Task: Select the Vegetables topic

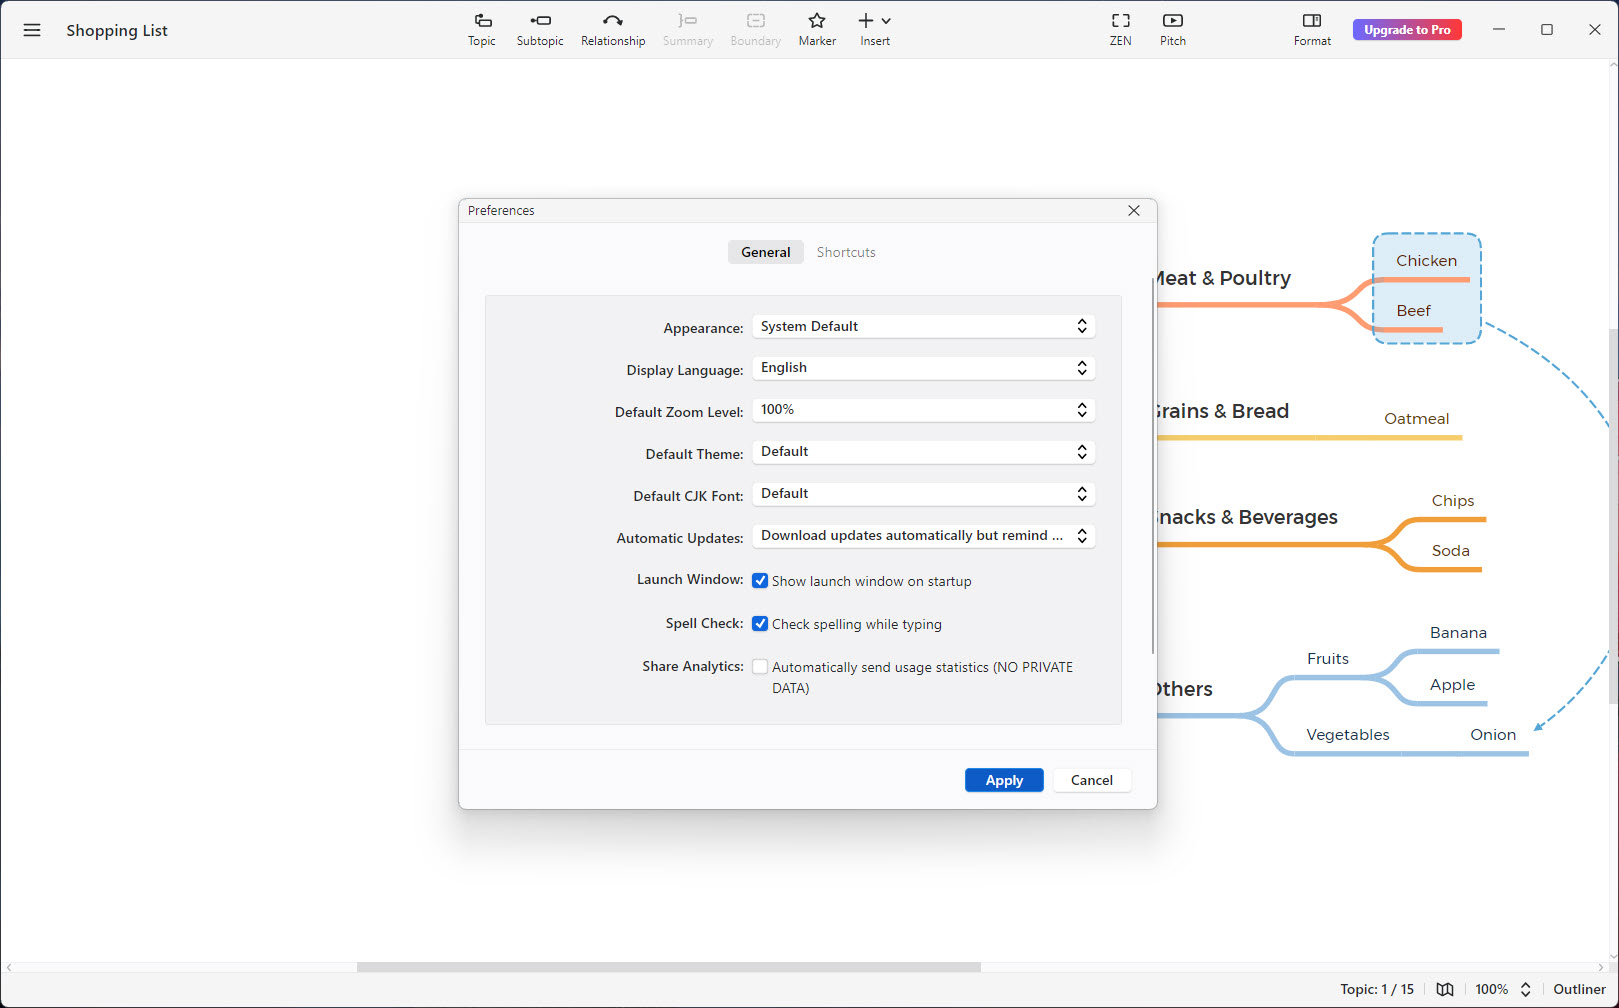Action: 1347,735
